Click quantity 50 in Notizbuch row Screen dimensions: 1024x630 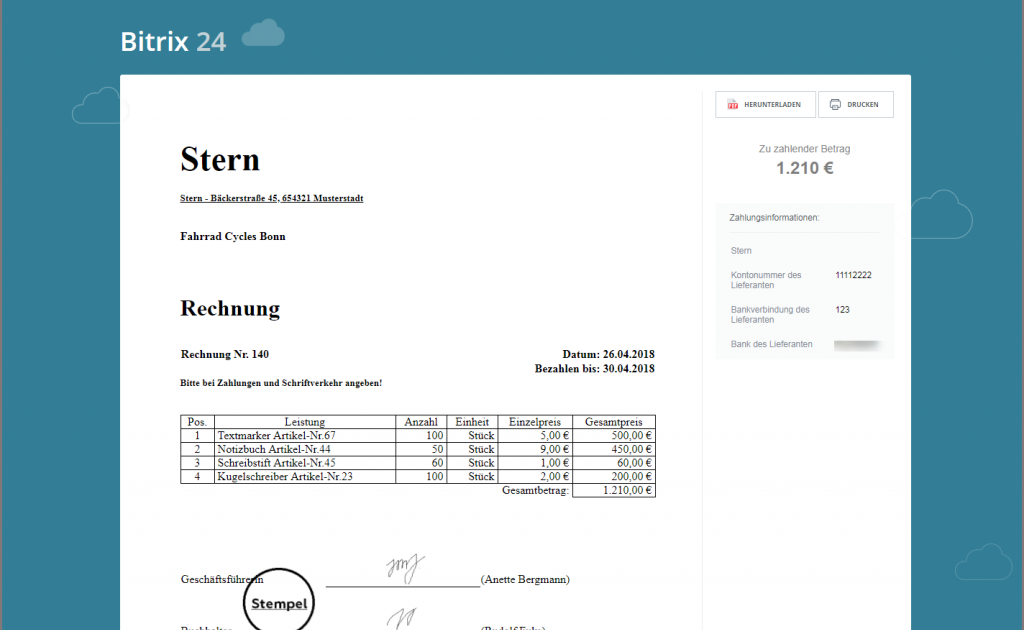coord(421,449)
